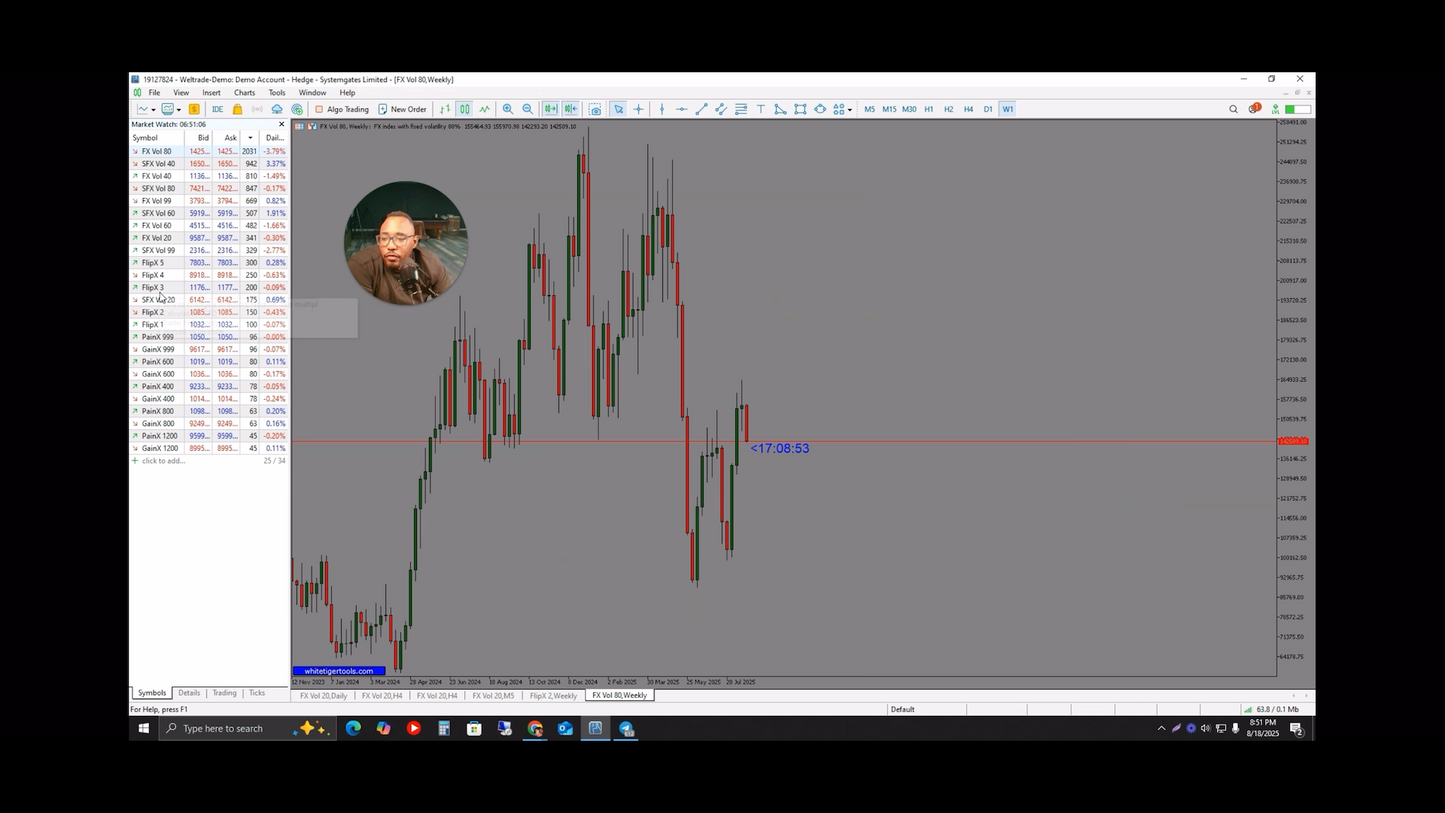Select the Text label tool
This screenshot has height=813, width=1445.
(x=761, y=109)
